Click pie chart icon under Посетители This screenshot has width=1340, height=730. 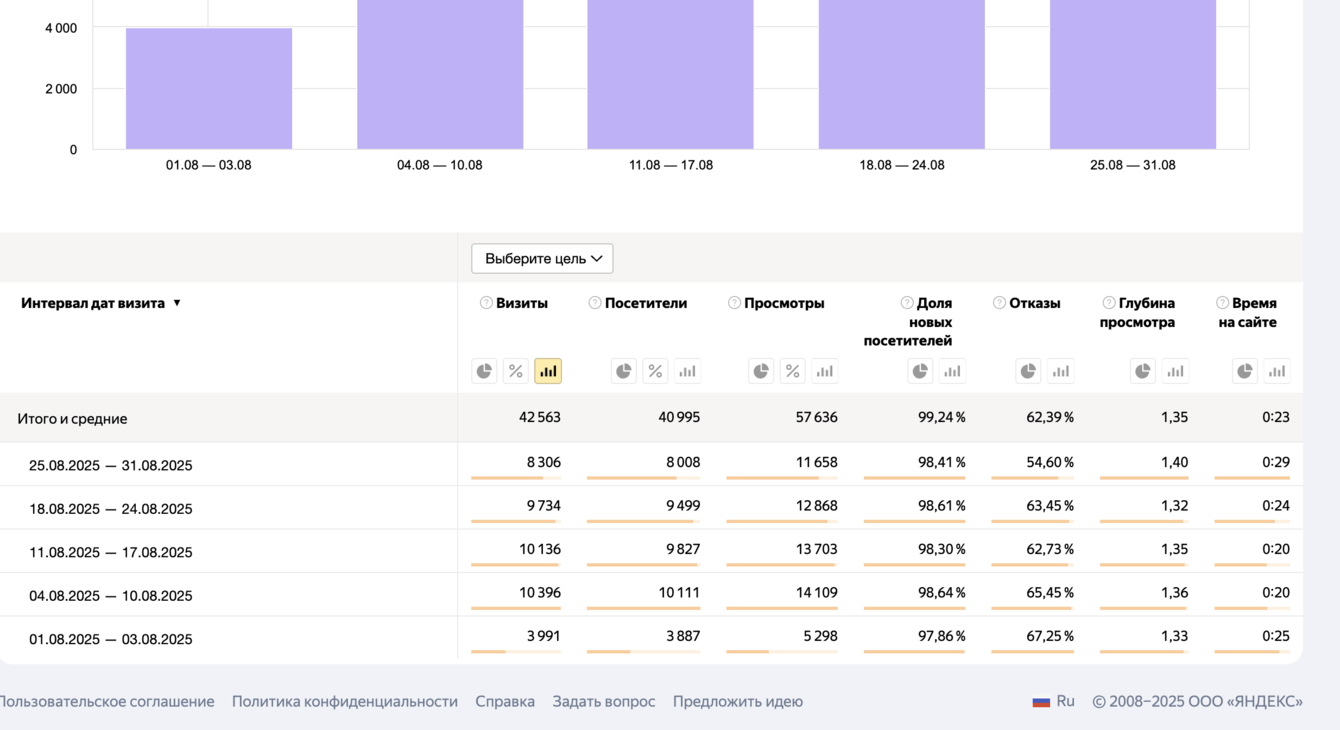[624, 371]
